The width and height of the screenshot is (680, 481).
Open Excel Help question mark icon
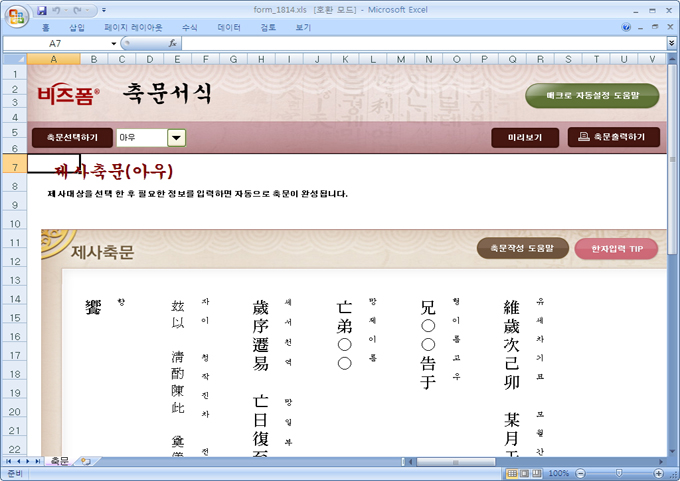click(626, 28)
